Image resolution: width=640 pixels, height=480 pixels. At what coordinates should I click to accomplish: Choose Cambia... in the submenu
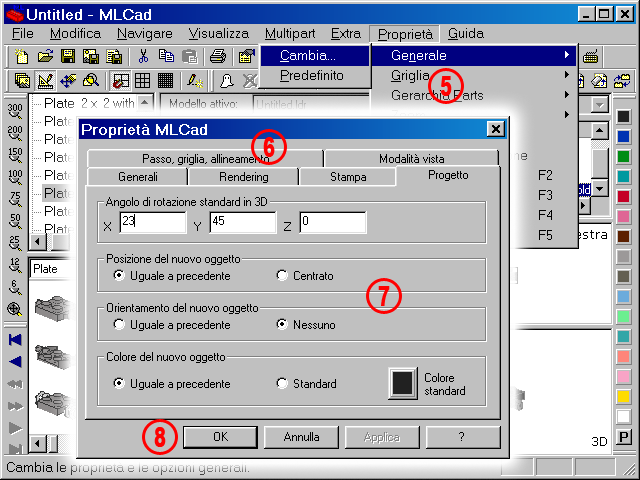tap(315, 56)
